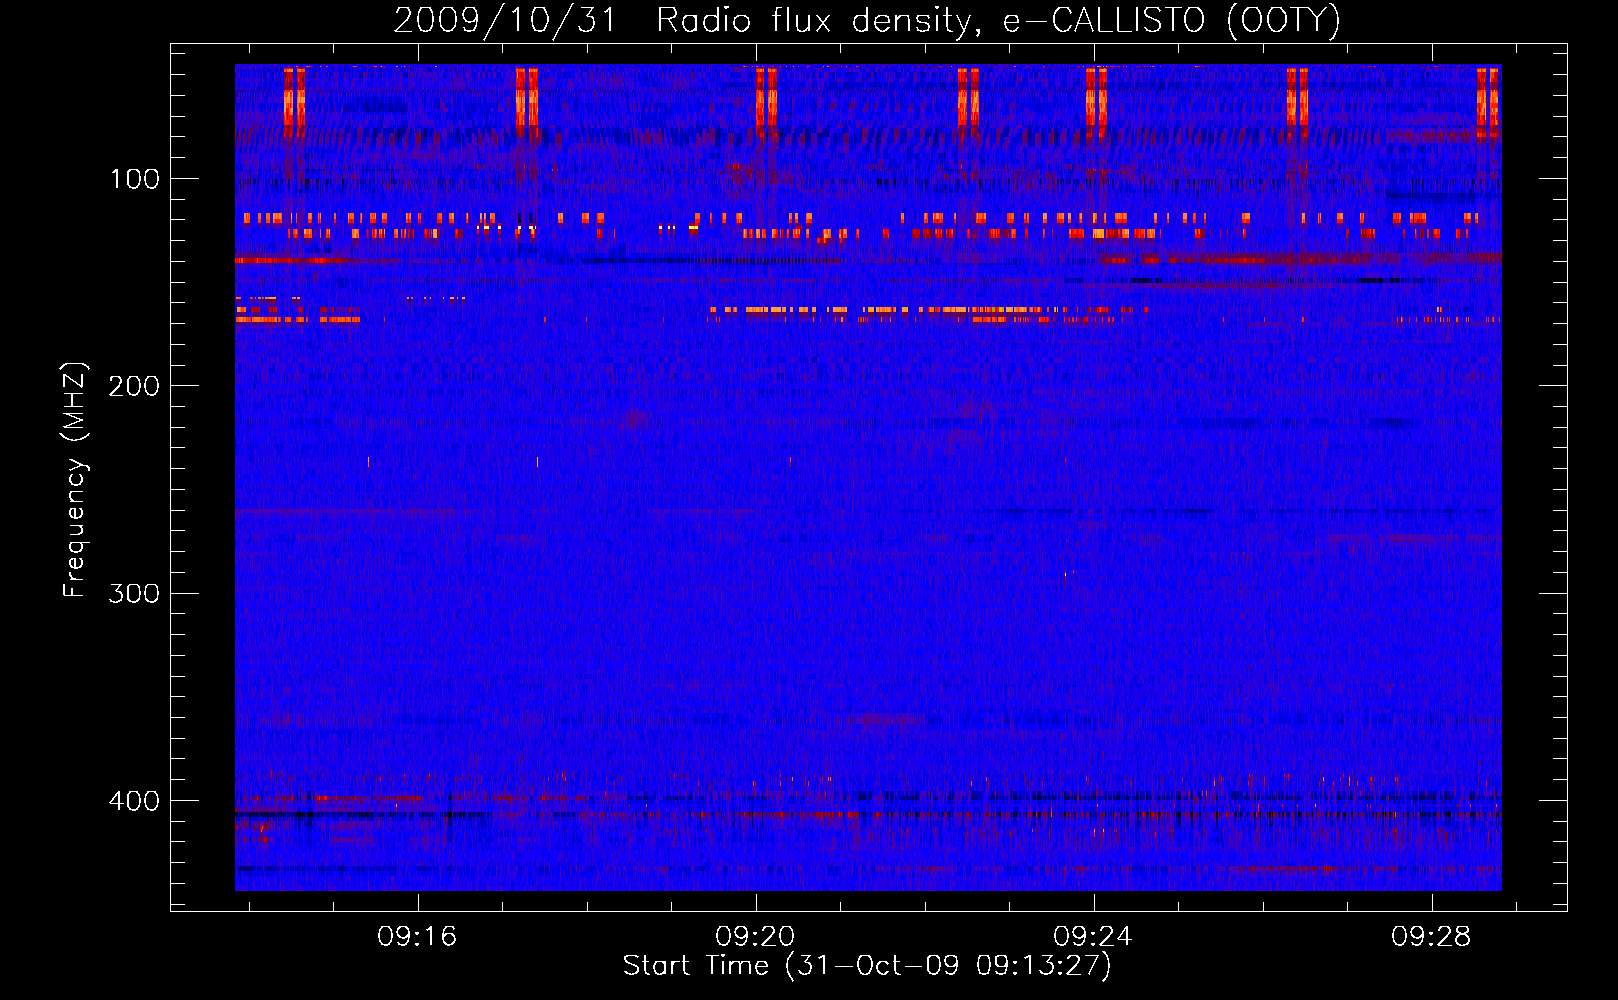Click the 100 frequency tick label

(x=134, y=180)
